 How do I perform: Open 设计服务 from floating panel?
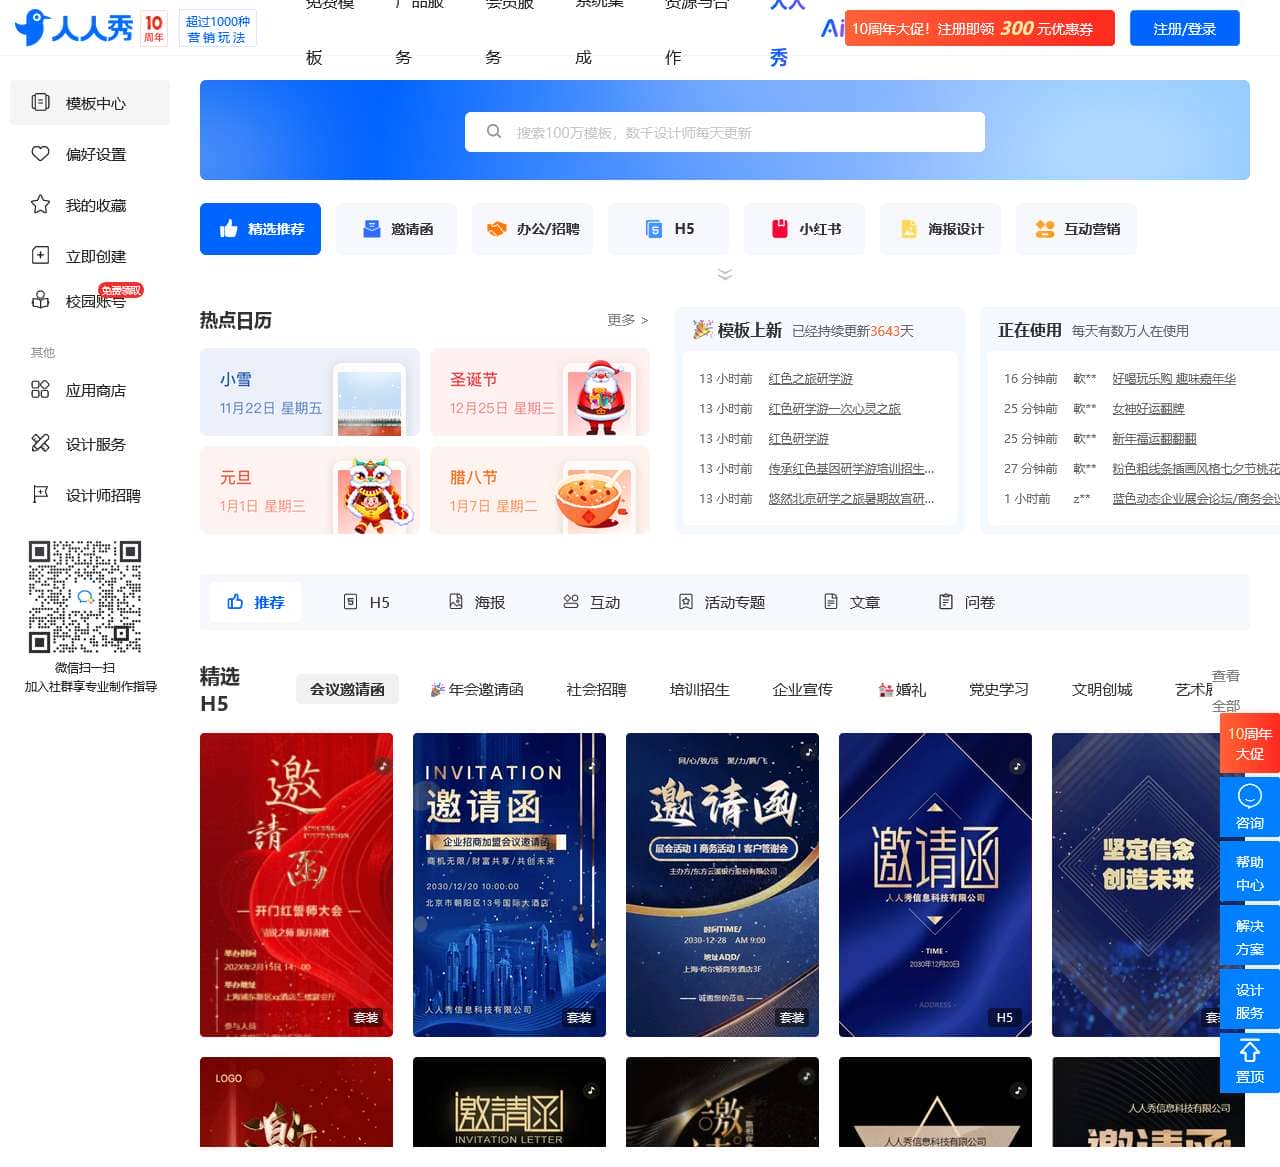click(x=1250, y=1001)
